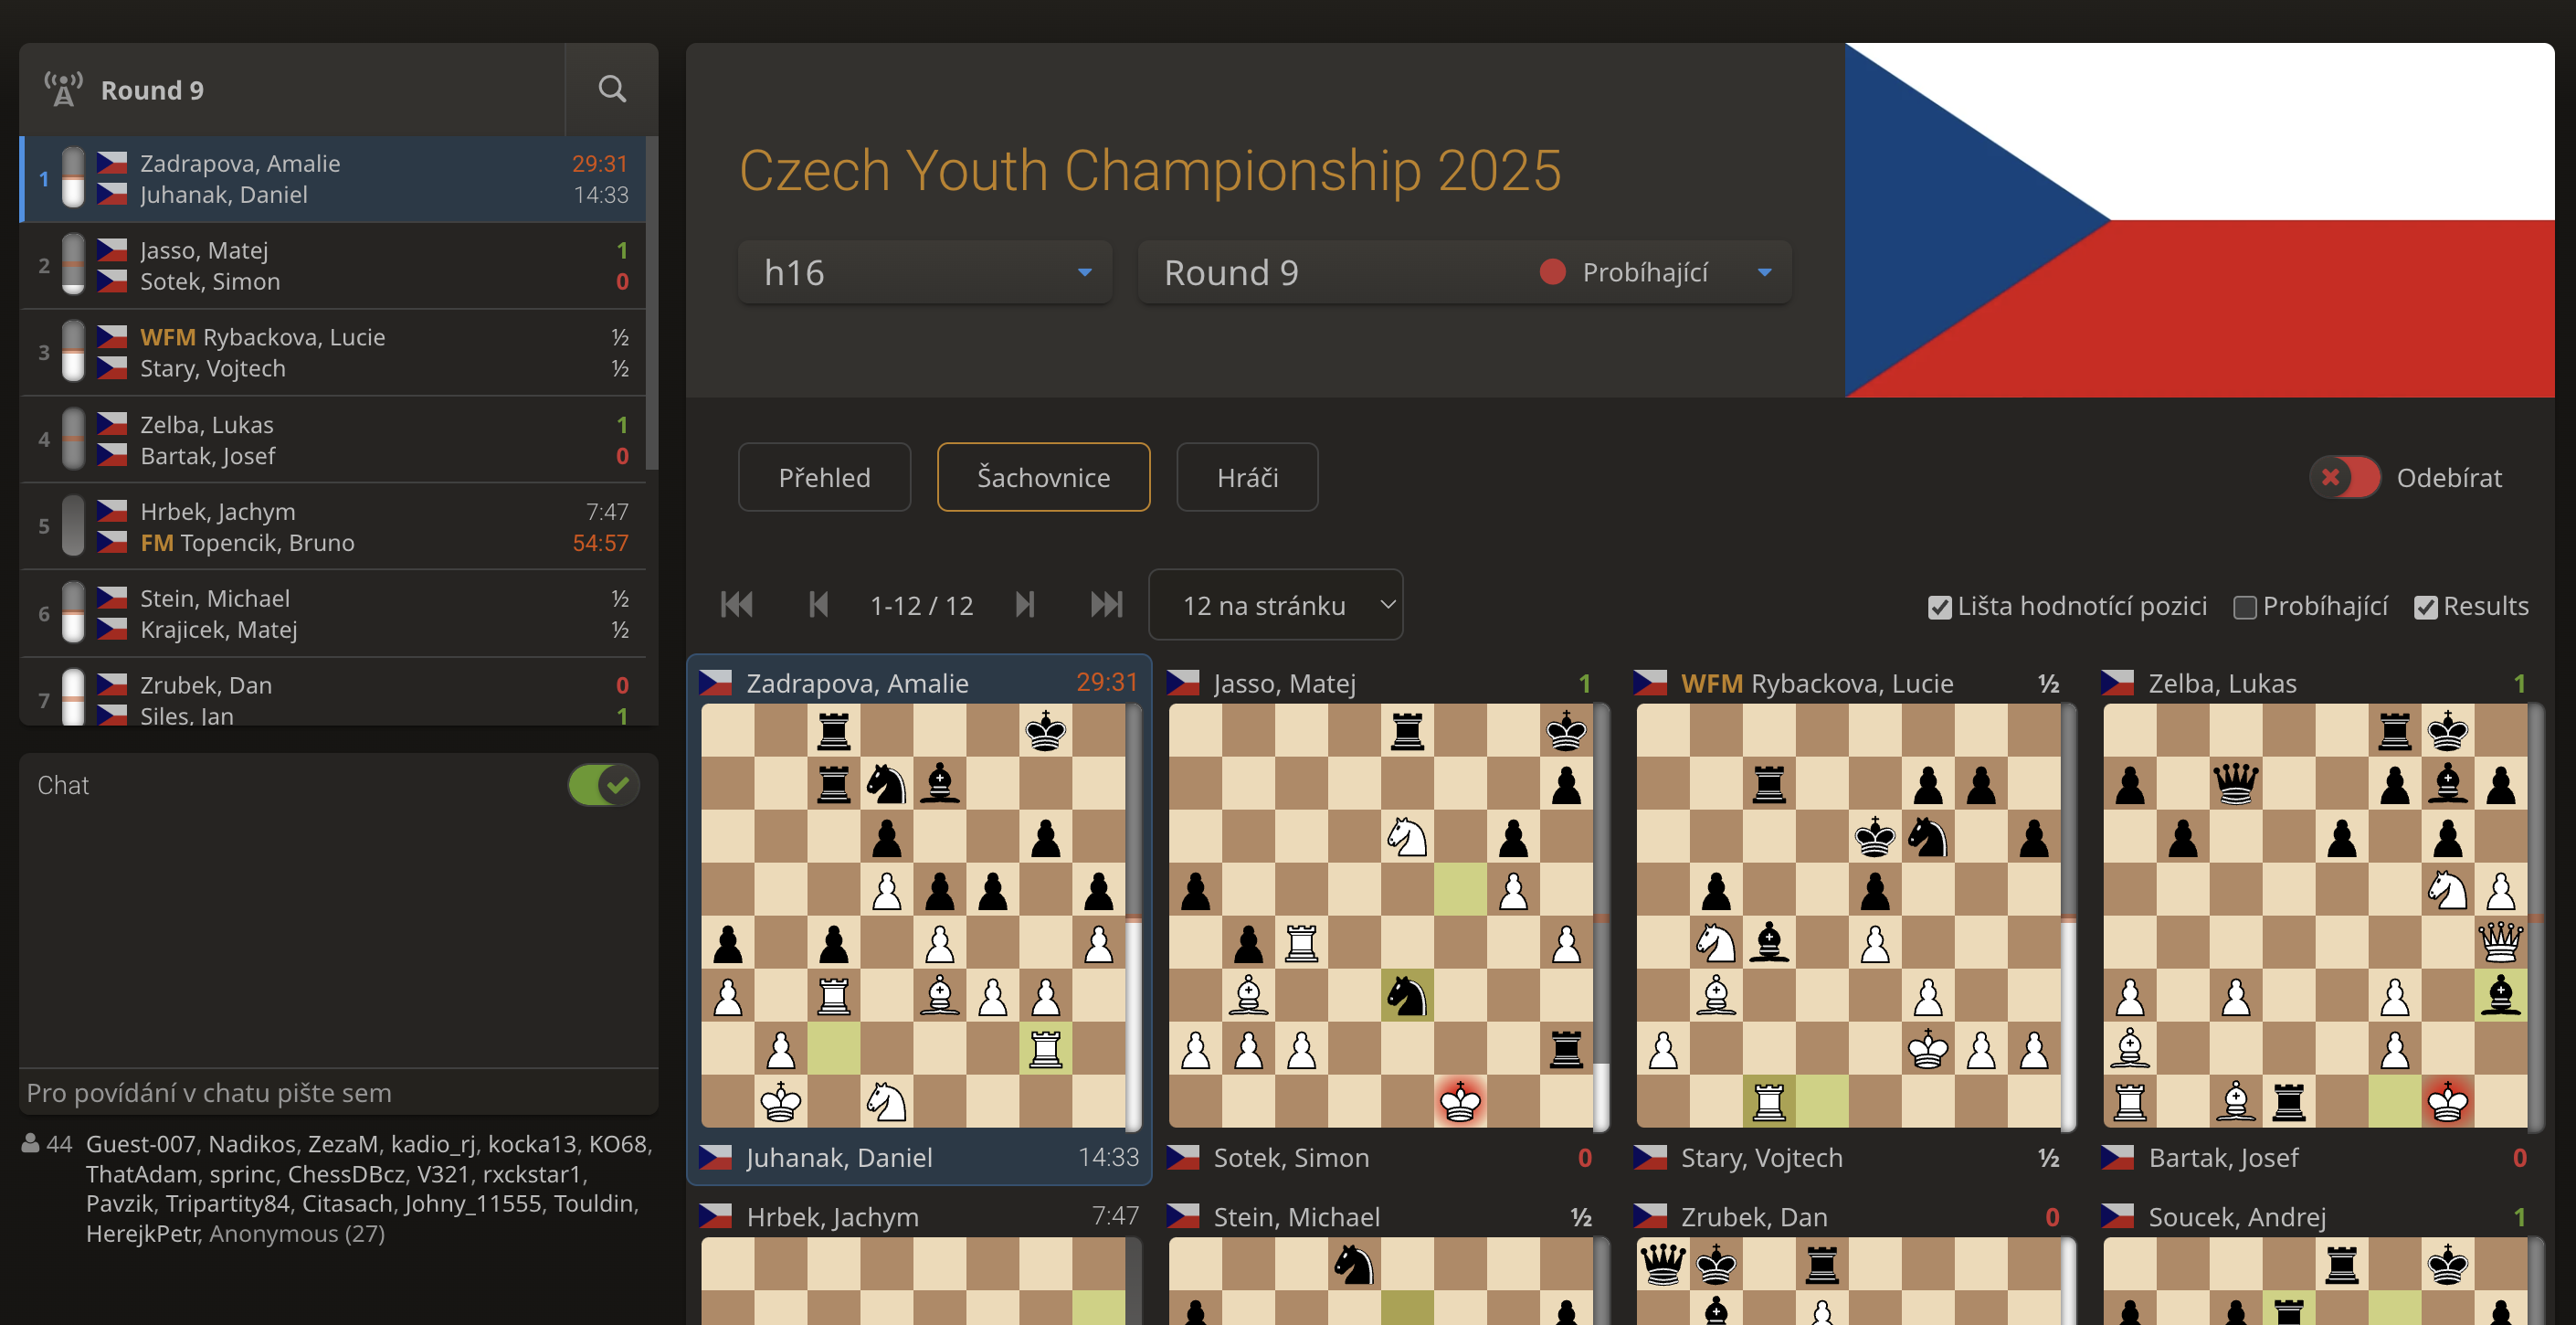The height and width of the screenshot is (1325, 2576).
Task: Switch to the Hráči tab
Action: coord(1247,477)
